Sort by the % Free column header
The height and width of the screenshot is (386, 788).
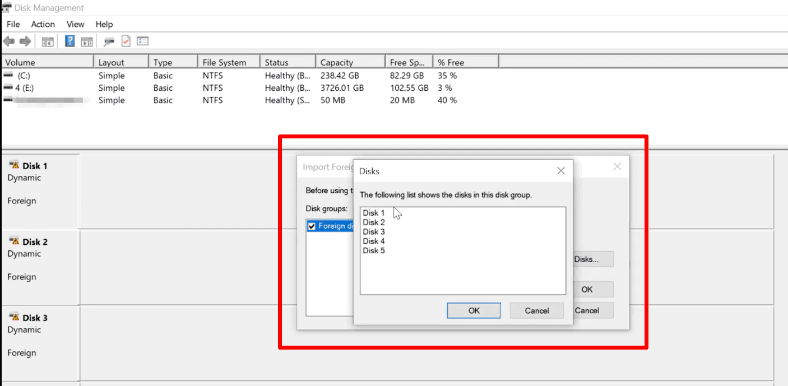pos(465,62)
